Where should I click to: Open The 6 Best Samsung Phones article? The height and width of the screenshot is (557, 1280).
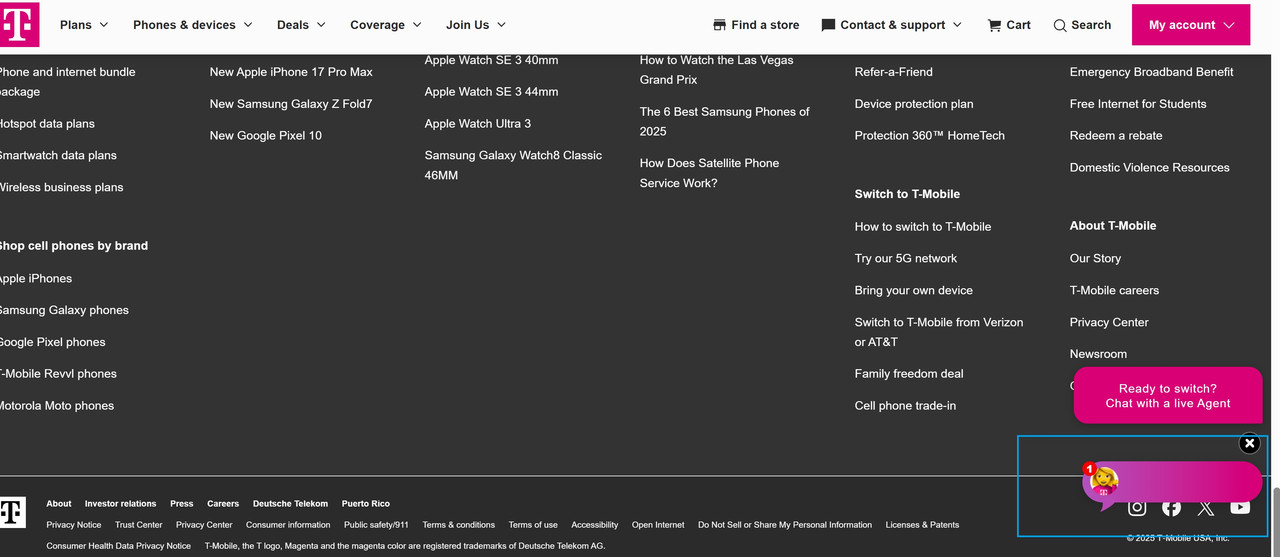point(725,121)
